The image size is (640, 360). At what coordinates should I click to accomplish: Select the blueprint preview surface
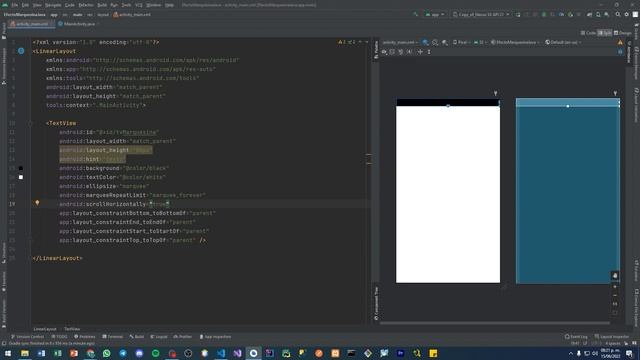click(x=568, y=191)
